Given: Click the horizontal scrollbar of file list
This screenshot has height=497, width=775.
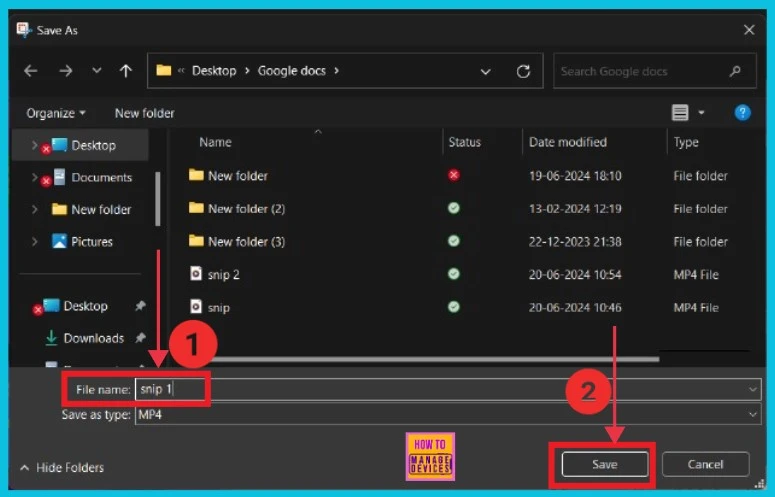Looking at the screenshot, I should tap(435, 359).
